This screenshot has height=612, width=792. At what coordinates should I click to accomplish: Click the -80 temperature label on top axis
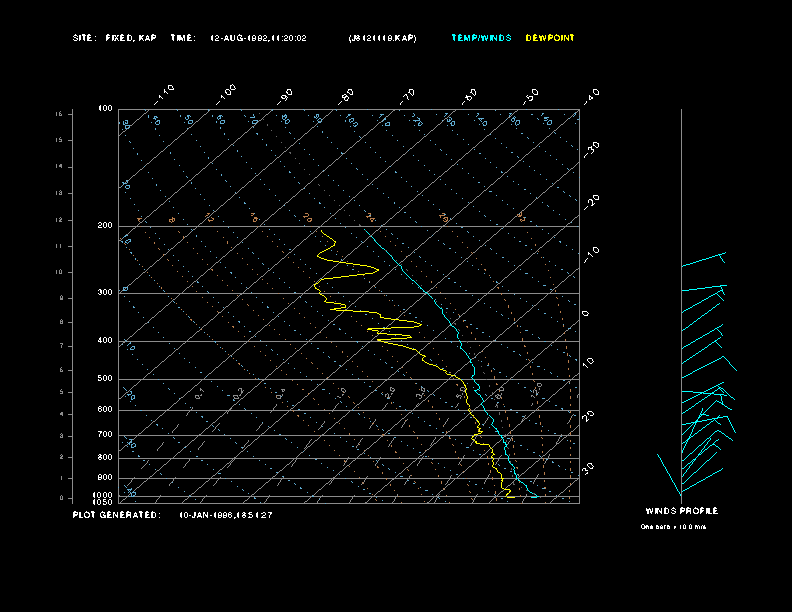(347, 95)
